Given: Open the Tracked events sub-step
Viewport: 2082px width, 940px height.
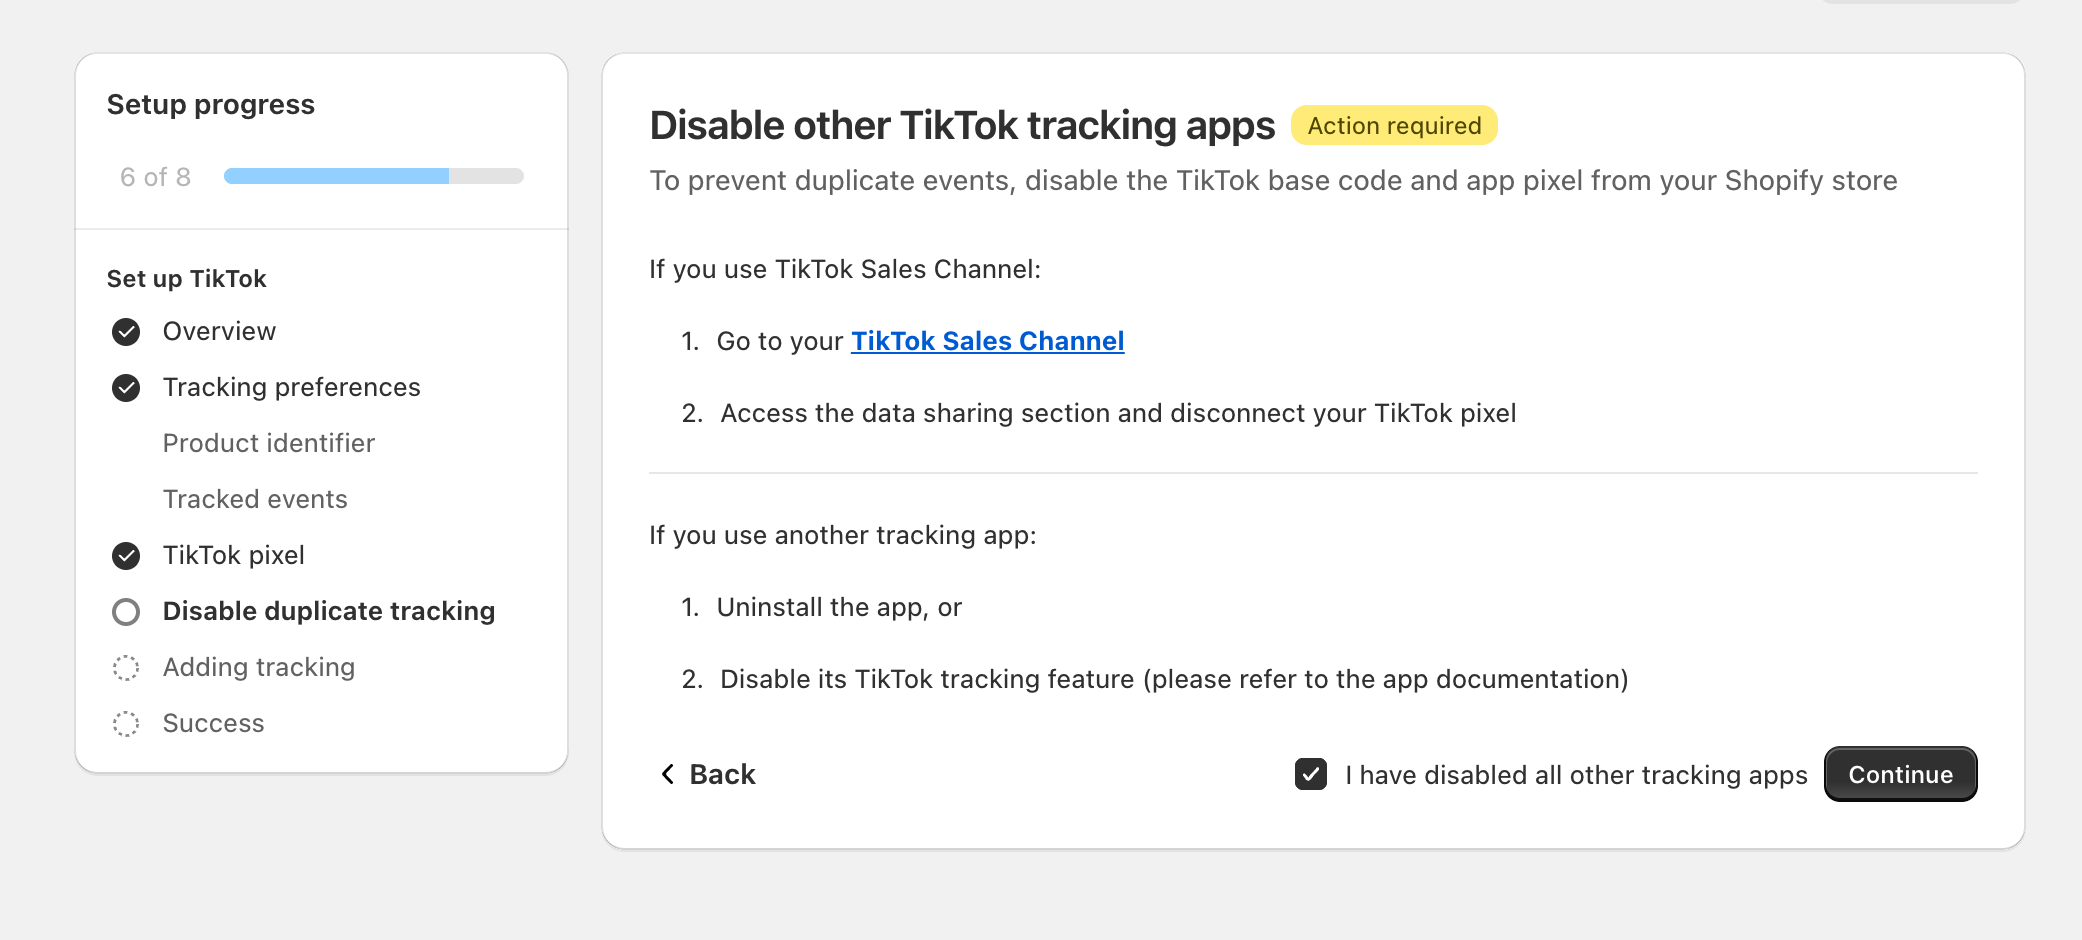Looking at the screenshot, I should [255, 499].
